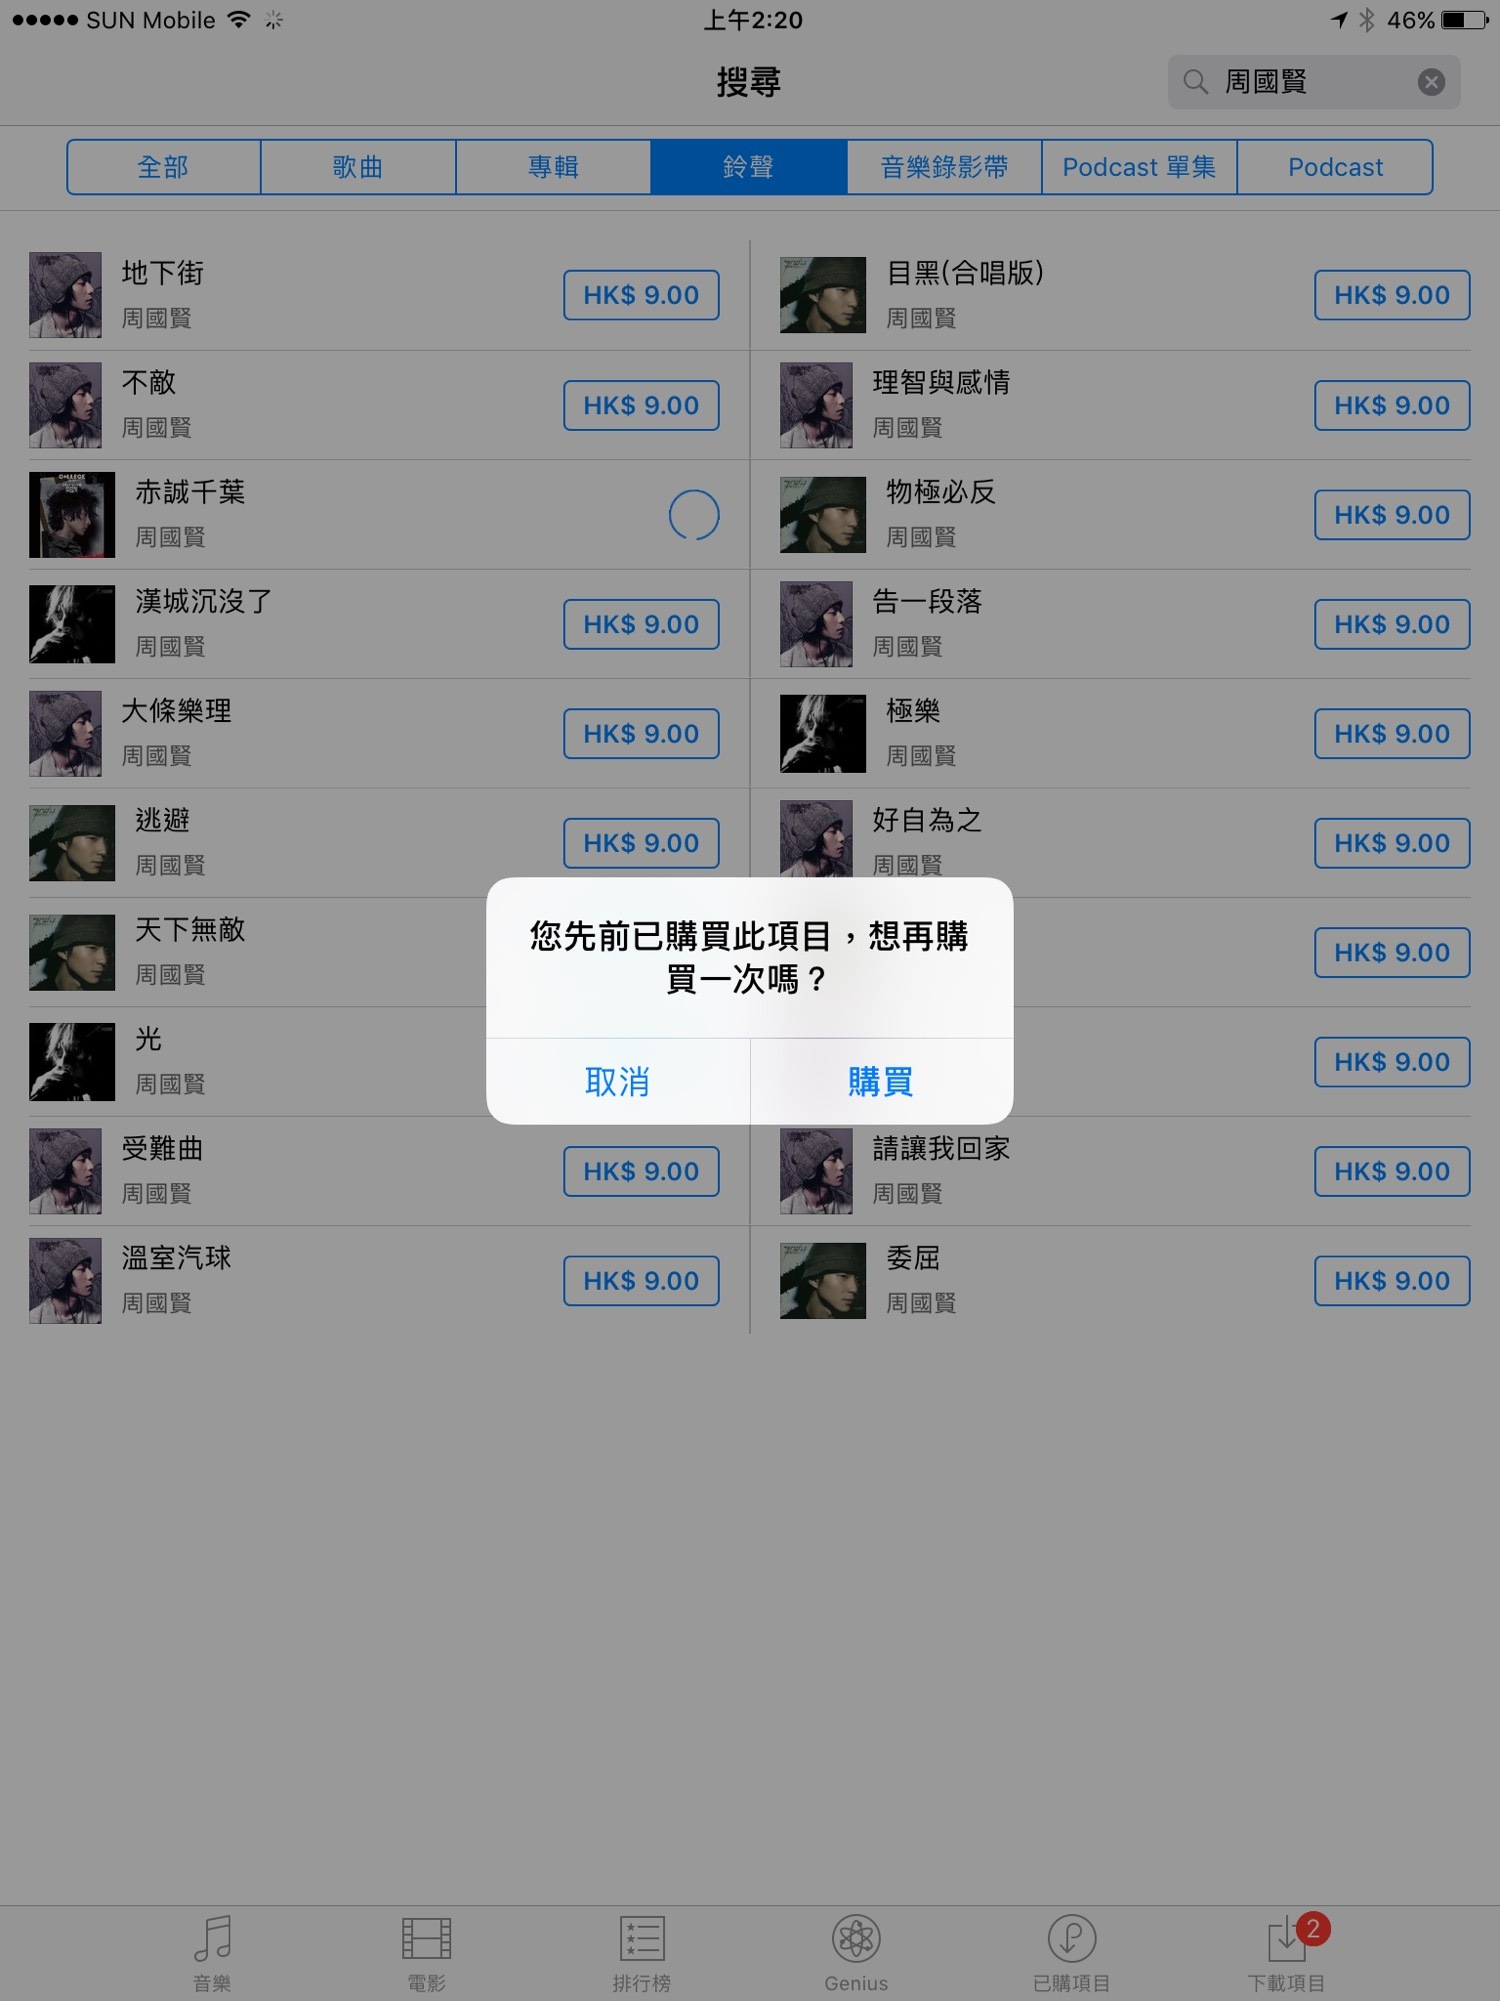This screenshot has height=2001, width=1500.
Task: Confirm repurchase with 購買 button
Action: pos(882,1081)
